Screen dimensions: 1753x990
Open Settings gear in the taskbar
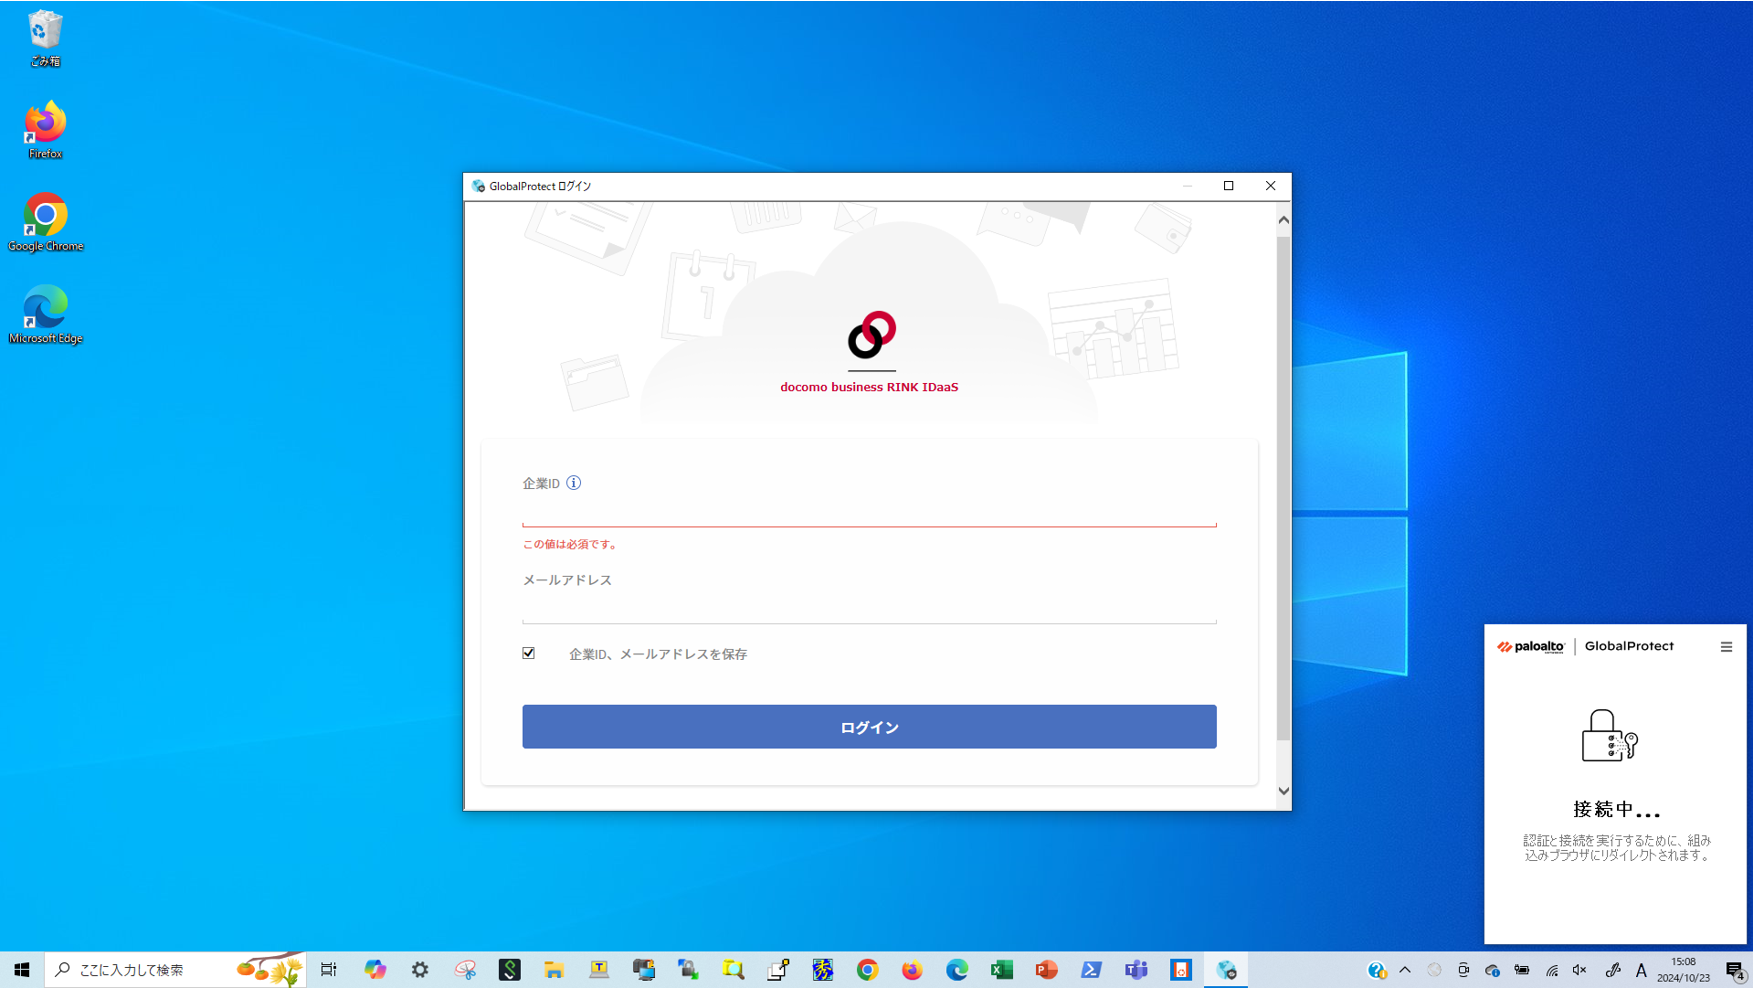(x=420, y=970)
